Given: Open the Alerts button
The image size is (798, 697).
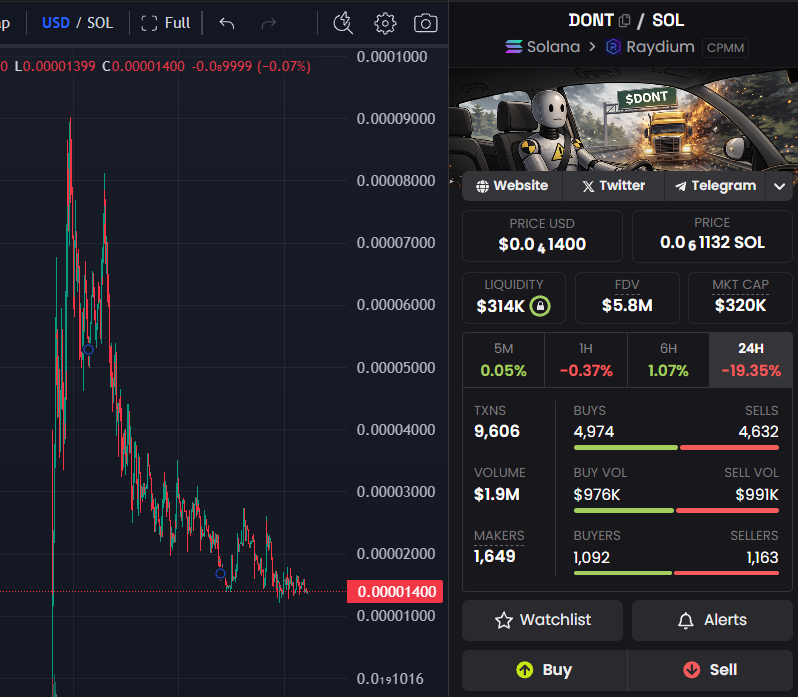Looking at the screenshot, I should click(712, 620).
